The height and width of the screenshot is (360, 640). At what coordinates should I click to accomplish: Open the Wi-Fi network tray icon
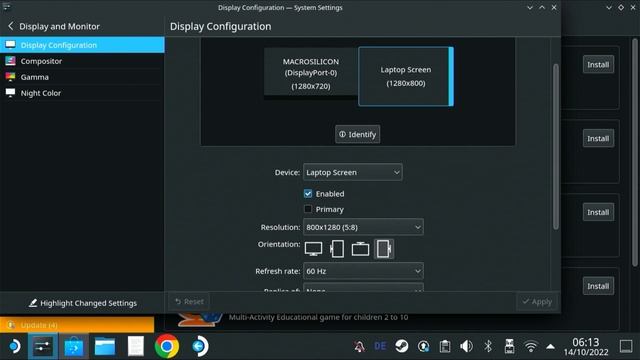[531, 347]
